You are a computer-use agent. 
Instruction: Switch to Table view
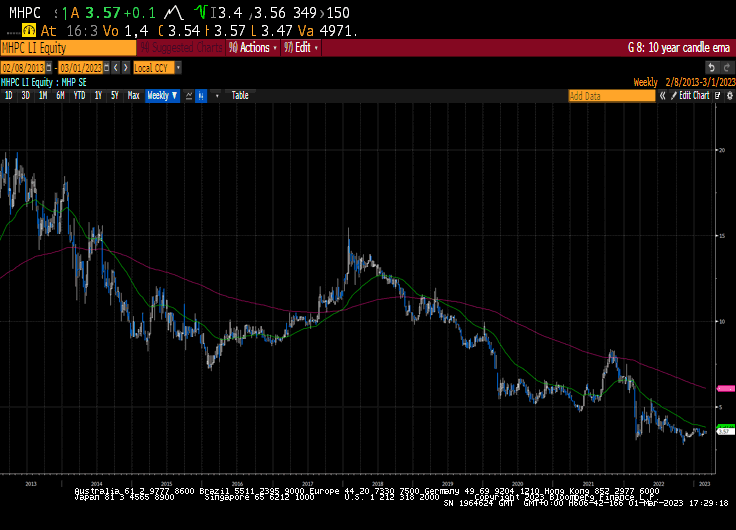coord(240,96)
